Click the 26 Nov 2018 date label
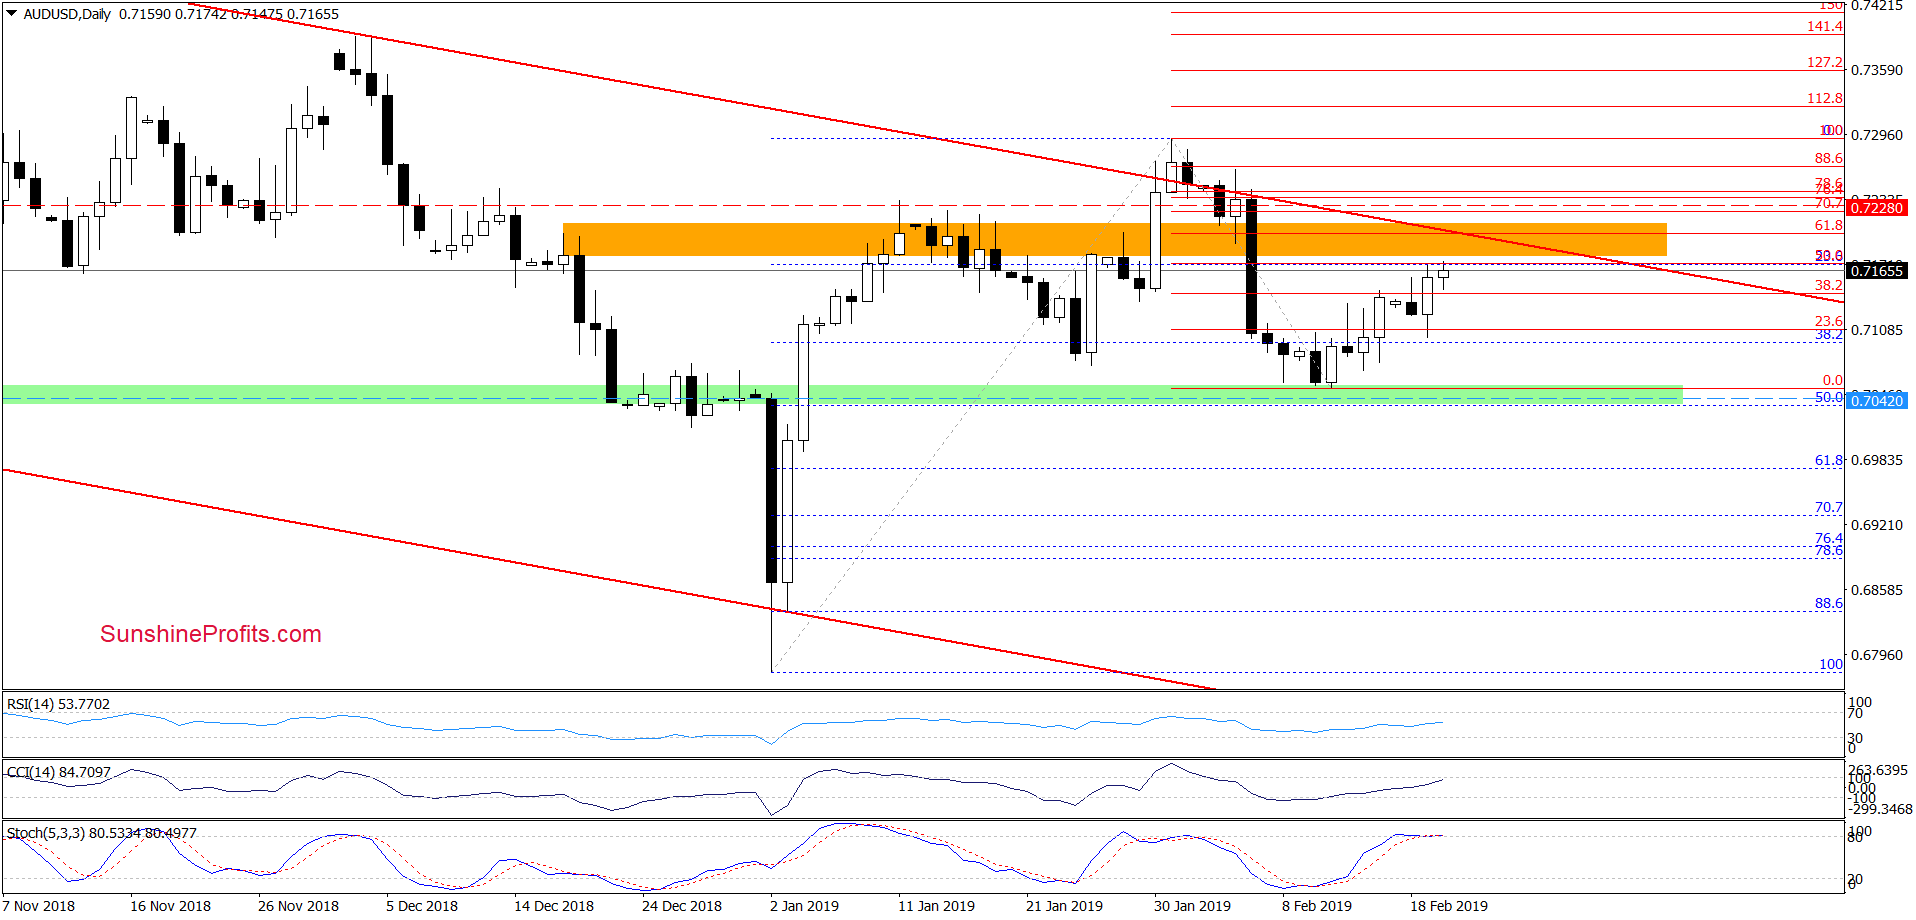Image resolution: width=1916 pixels, height=920 pixels. coord(298,906)
